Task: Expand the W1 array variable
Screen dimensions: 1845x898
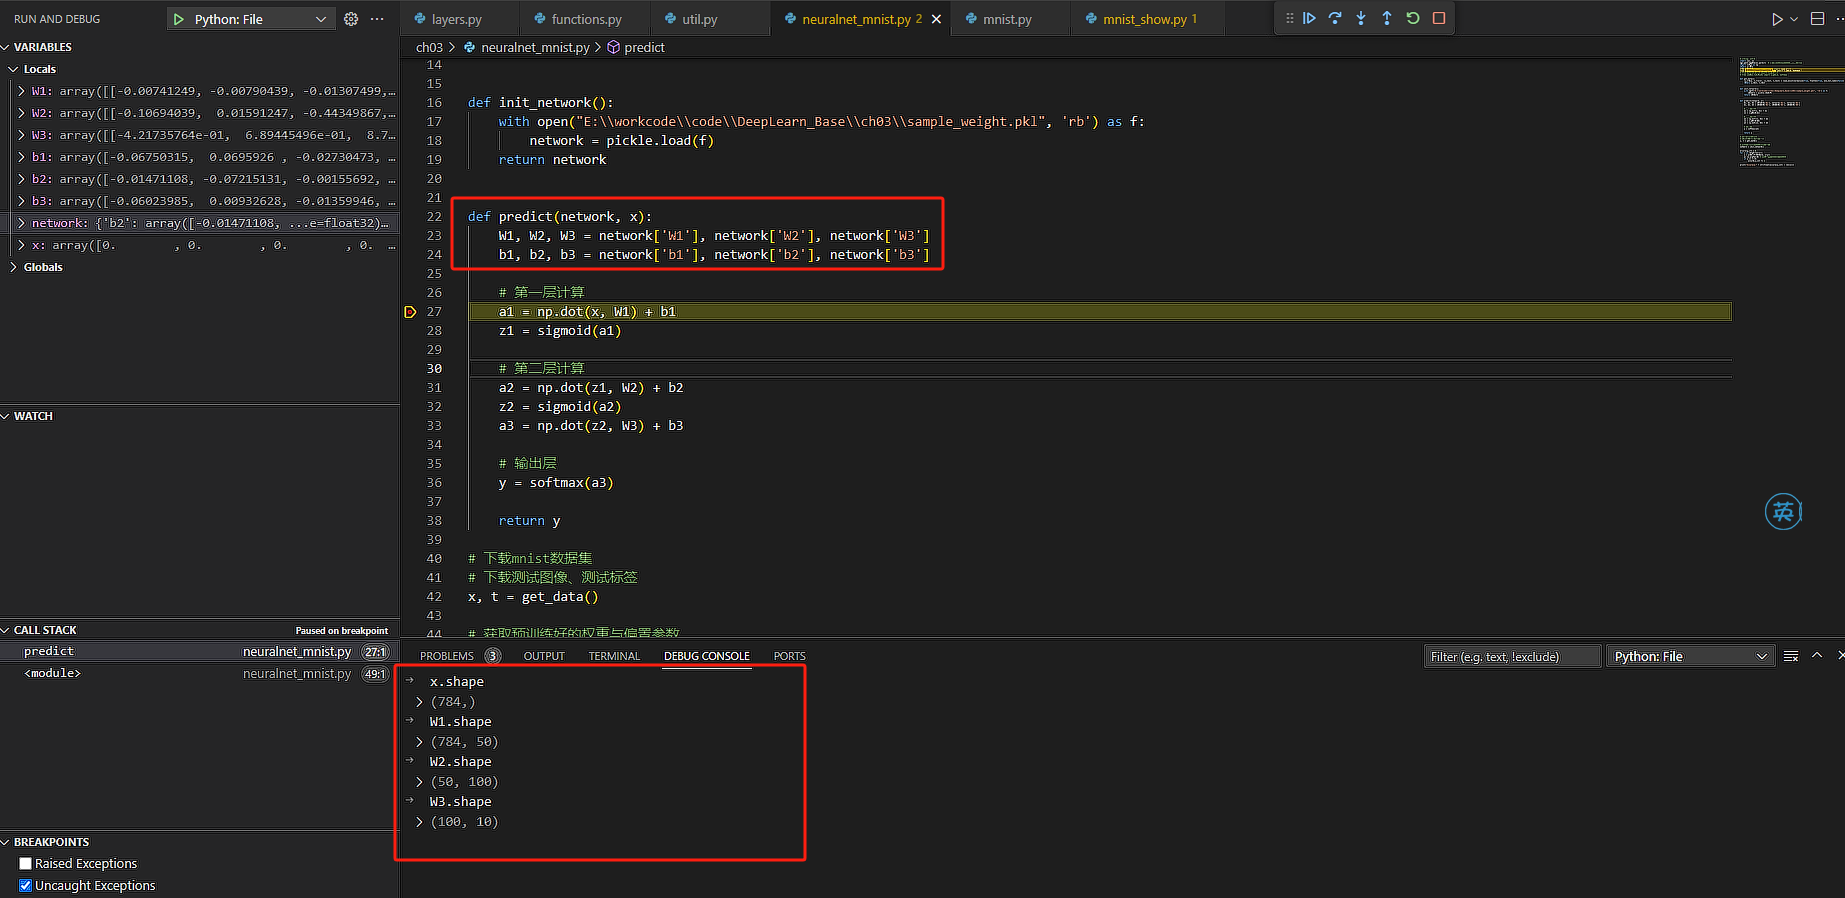Action: (x=21, y=91)
